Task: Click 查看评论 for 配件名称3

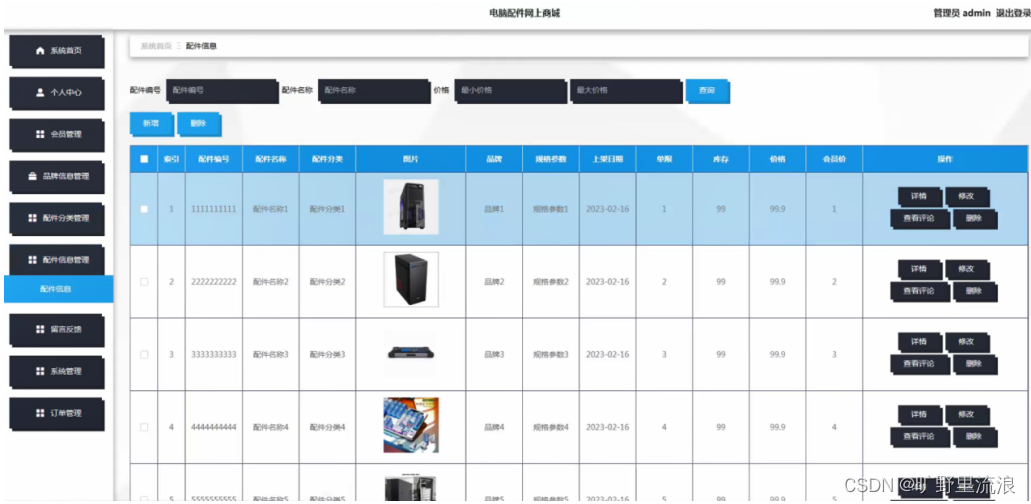Action: pos(919,365)
